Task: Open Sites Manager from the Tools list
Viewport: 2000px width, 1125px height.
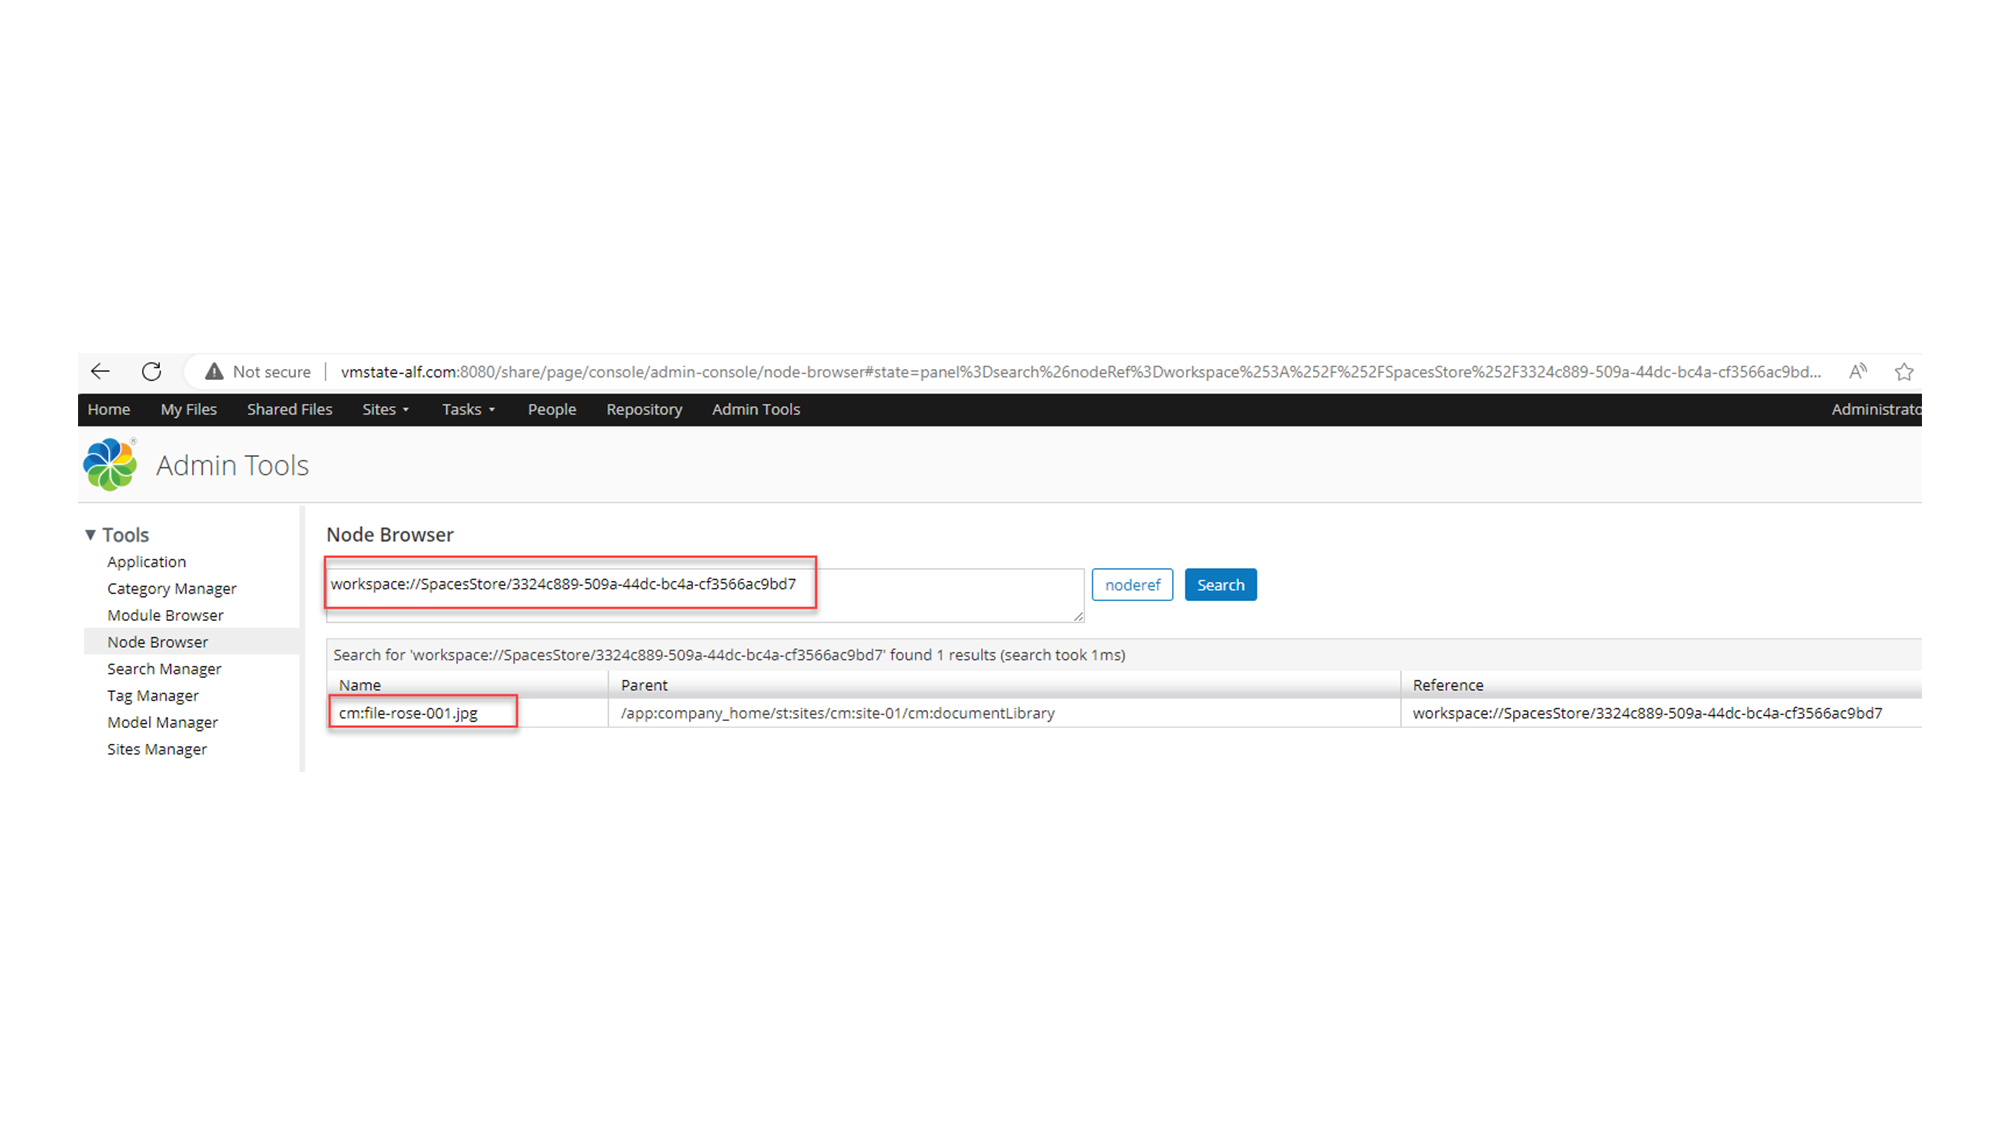Action: click(156, 749)
